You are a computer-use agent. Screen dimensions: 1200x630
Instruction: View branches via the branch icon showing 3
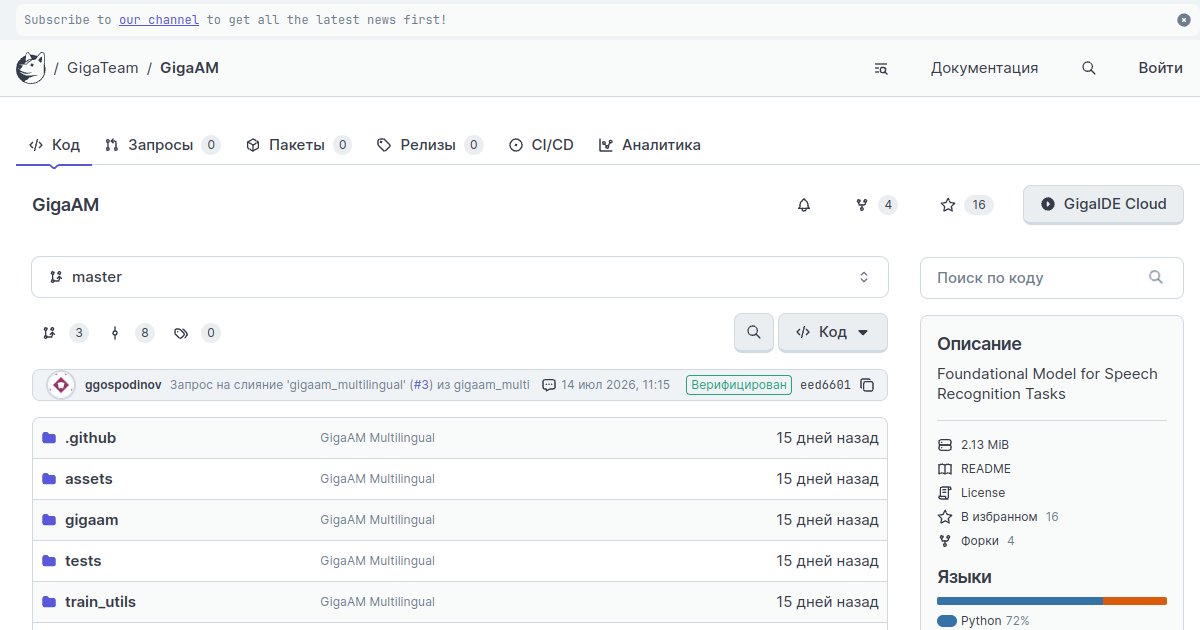49,333
